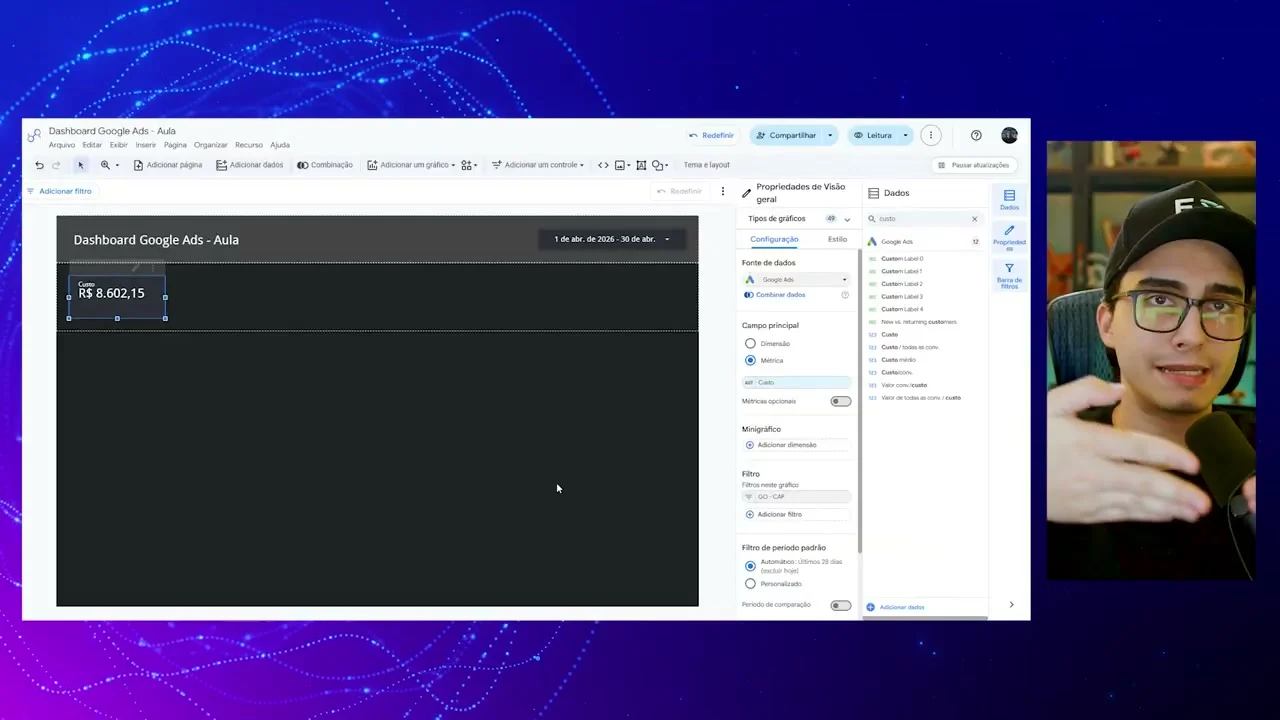The height and width of the screenshot is (720, 1280).
Task: Switch to the Estilo tab
Action: (x=837, y=239)
